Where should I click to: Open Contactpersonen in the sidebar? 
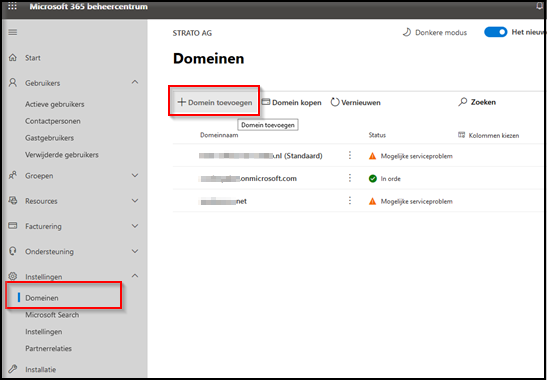click(53, 121)
